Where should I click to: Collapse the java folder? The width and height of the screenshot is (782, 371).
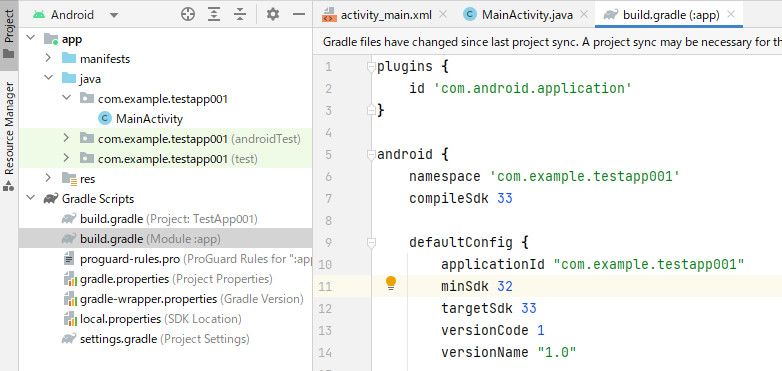pos(48,78)
